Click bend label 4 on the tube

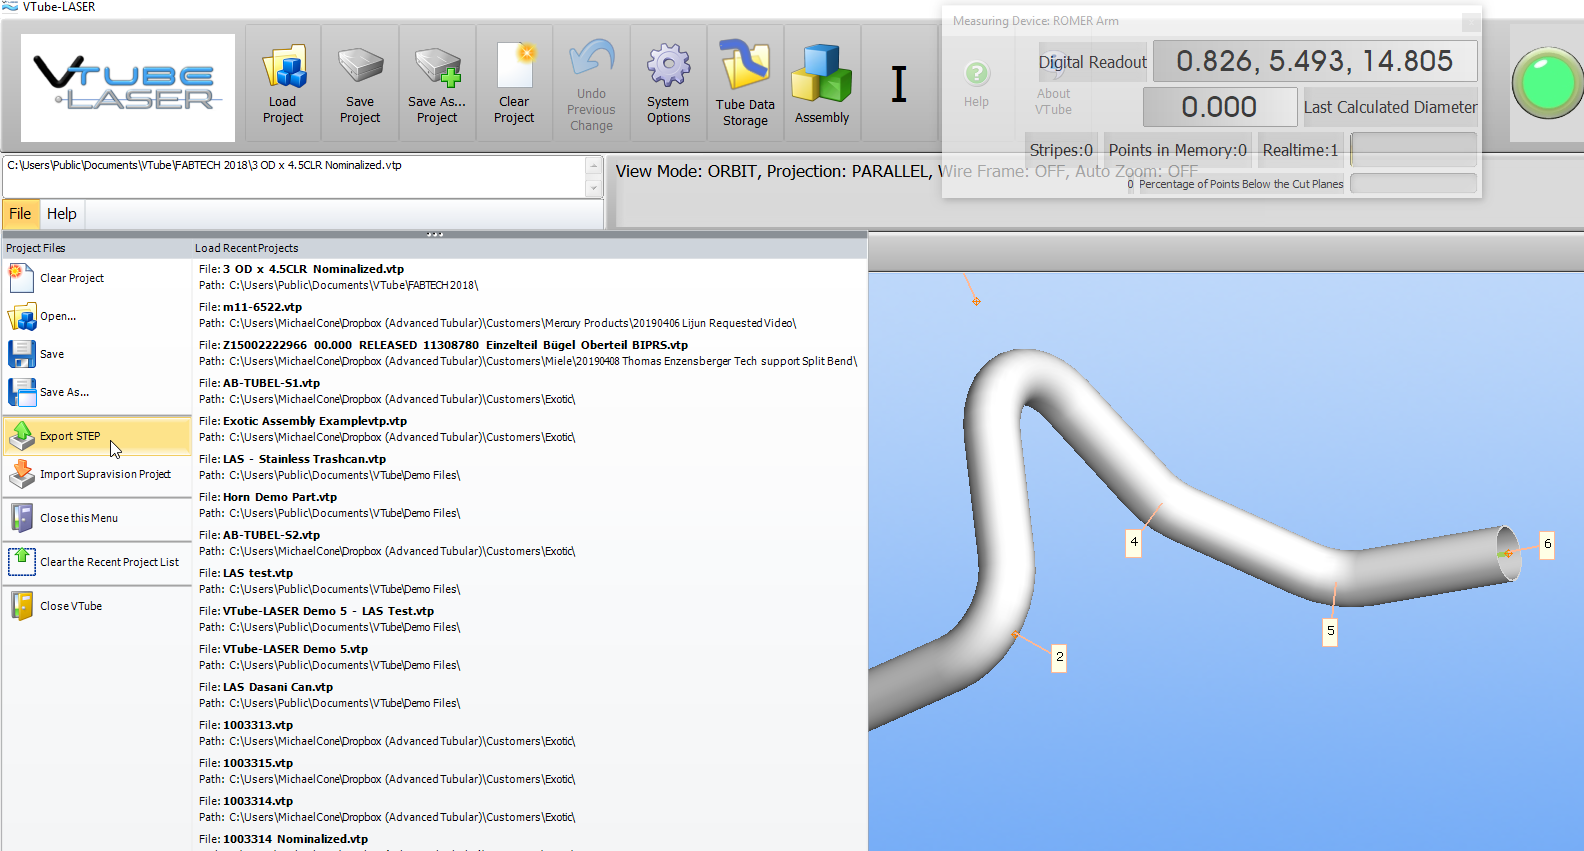click(x=1134, y=542)
